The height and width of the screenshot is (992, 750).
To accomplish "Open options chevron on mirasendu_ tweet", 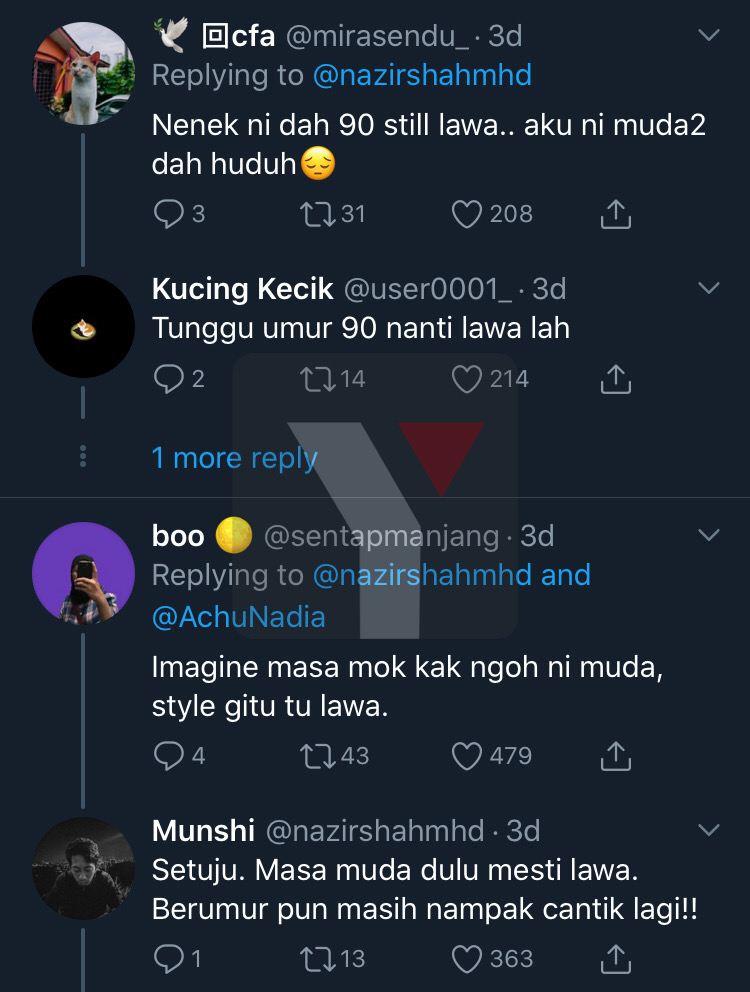I will (708, 36).
